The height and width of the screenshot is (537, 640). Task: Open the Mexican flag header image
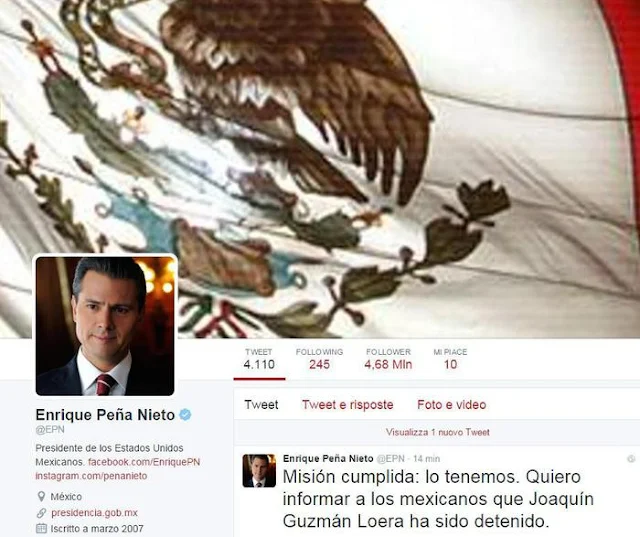point(320,163)
